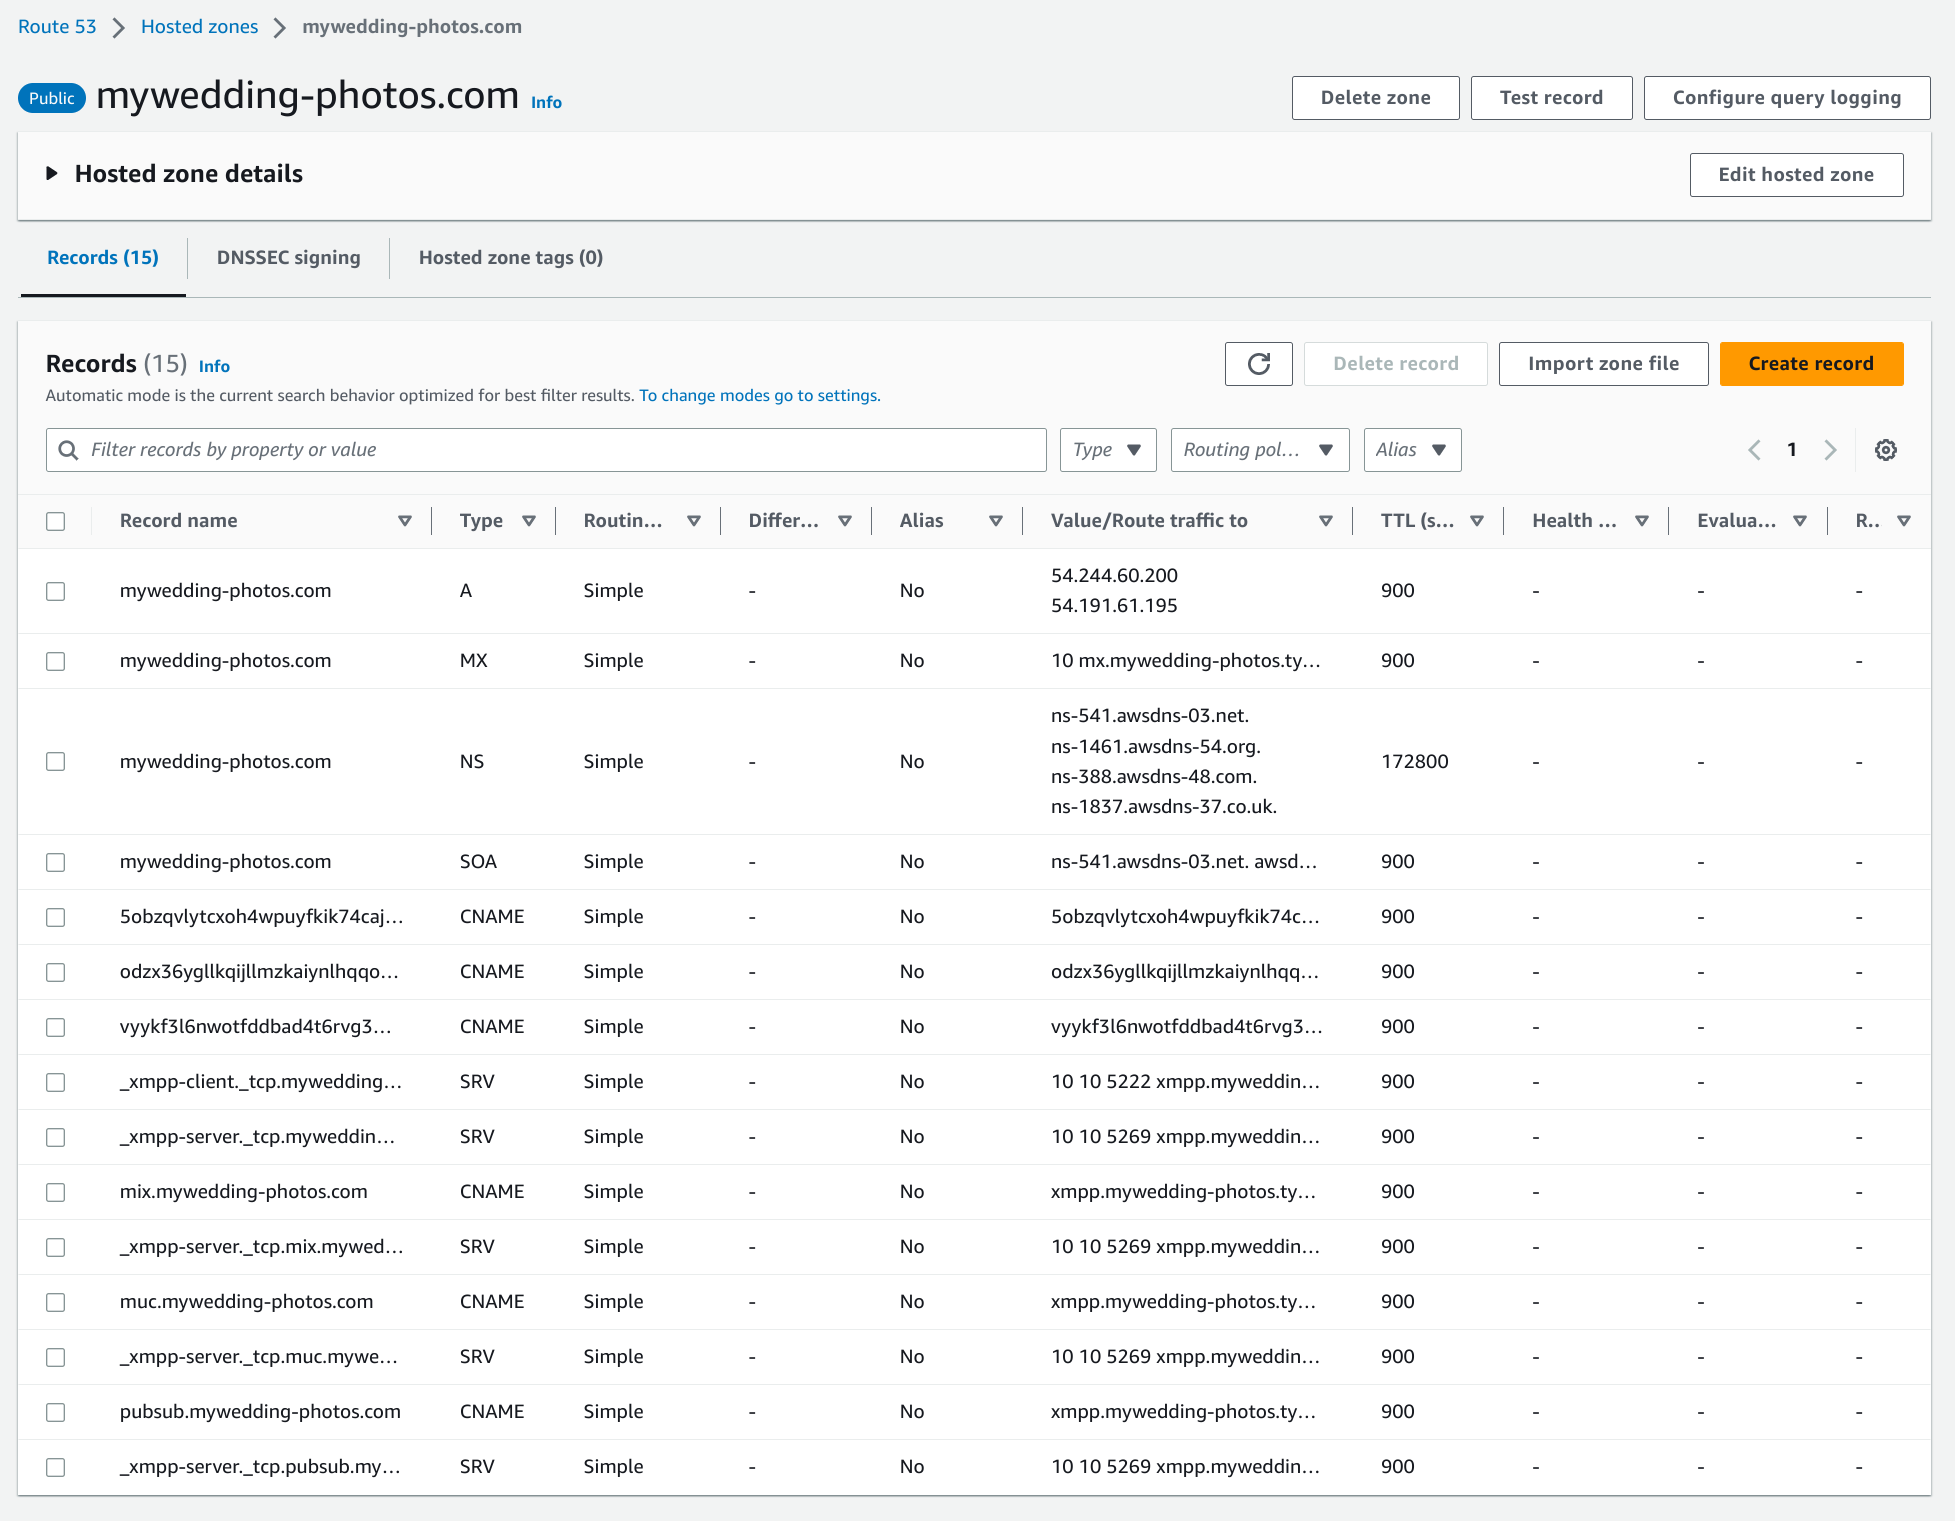This screenshot has height=1521, width=1955.
Task: Click the Test record button
Action: (x=1551, y=98)
